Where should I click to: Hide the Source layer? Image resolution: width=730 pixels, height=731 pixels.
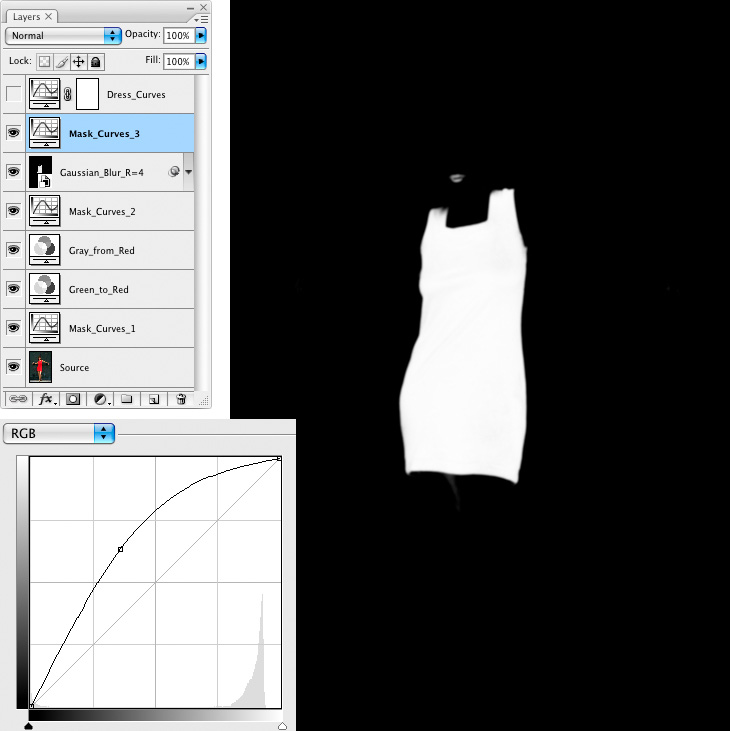[x=14, y=367]
